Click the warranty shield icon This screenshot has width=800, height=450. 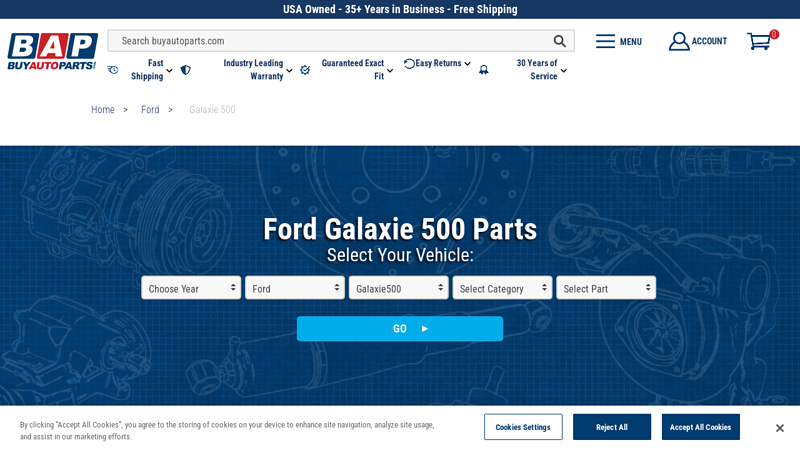tap(186, 70)
